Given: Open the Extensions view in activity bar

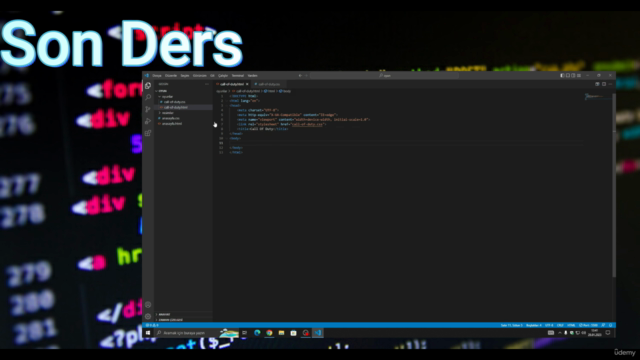Looking at the screenshot, I should [x=148, y=133].
